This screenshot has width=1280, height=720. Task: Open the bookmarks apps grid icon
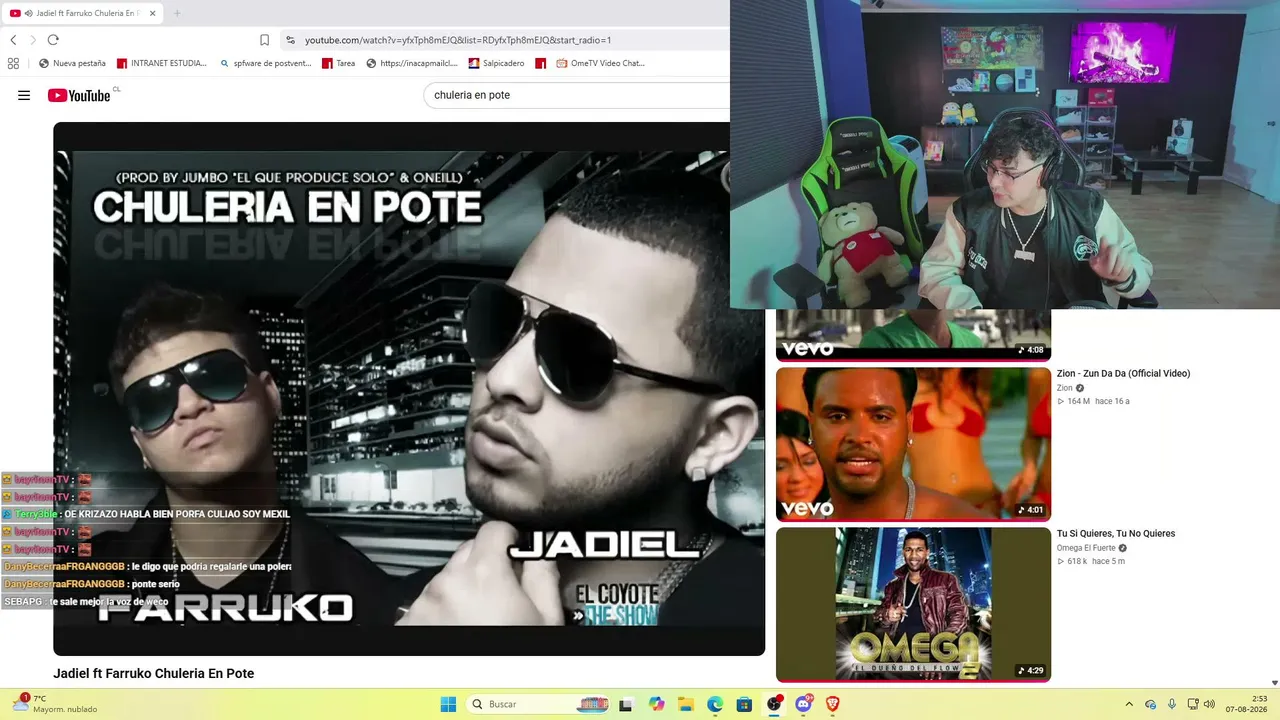pyautogui.click(x=13, y=63)
